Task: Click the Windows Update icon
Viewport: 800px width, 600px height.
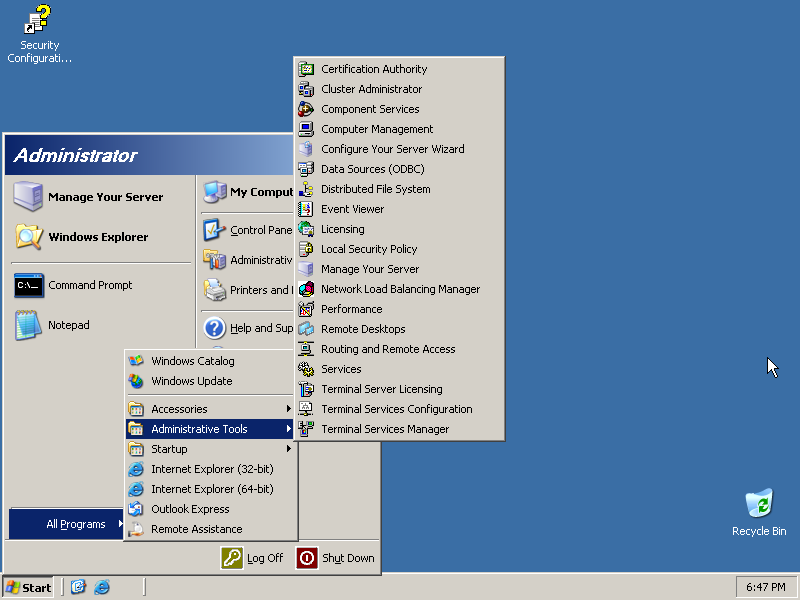Action: coord(136,381)
